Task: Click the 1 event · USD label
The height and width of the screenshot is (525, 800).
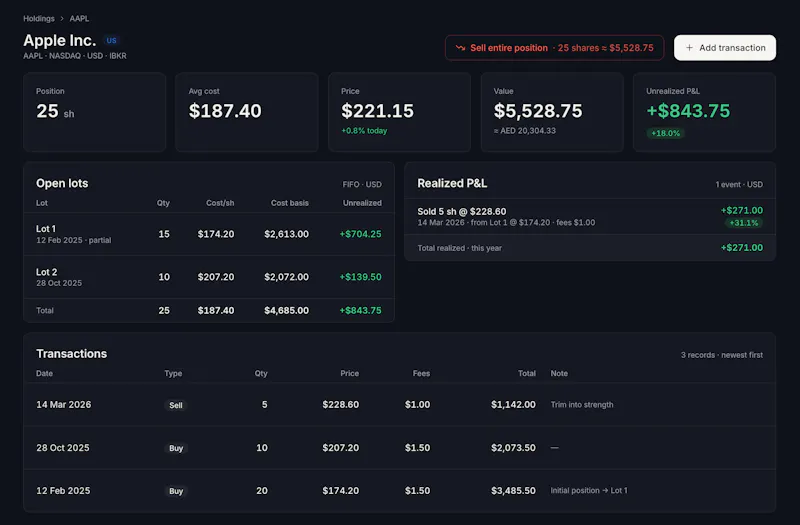Action: coord(739,184)
